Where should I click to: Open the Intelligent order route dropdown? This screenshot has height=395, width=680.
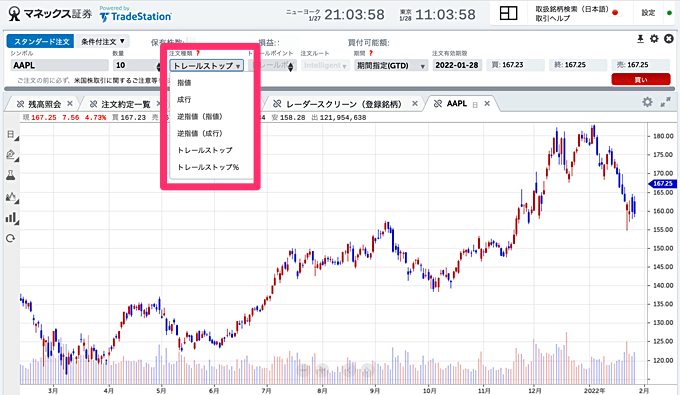325,65
